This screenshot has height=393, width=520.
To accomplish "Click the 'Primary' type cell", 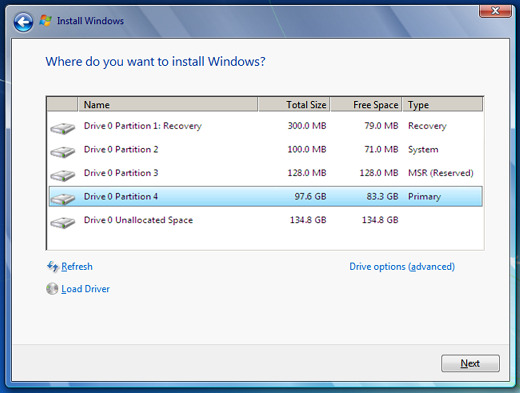I will coord(424,197).
